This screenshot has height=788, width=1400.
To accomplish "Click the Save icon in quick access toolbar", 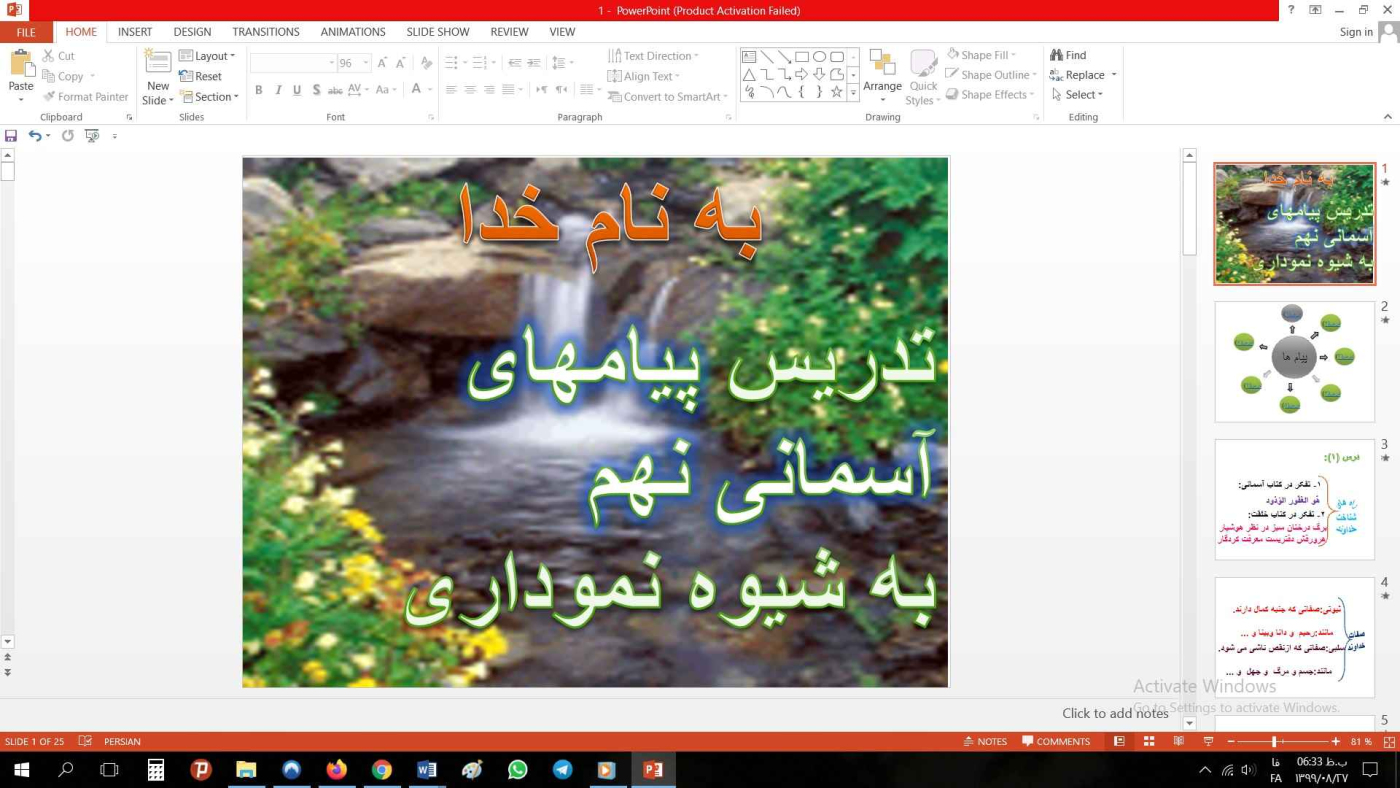I will pos(11,136).
